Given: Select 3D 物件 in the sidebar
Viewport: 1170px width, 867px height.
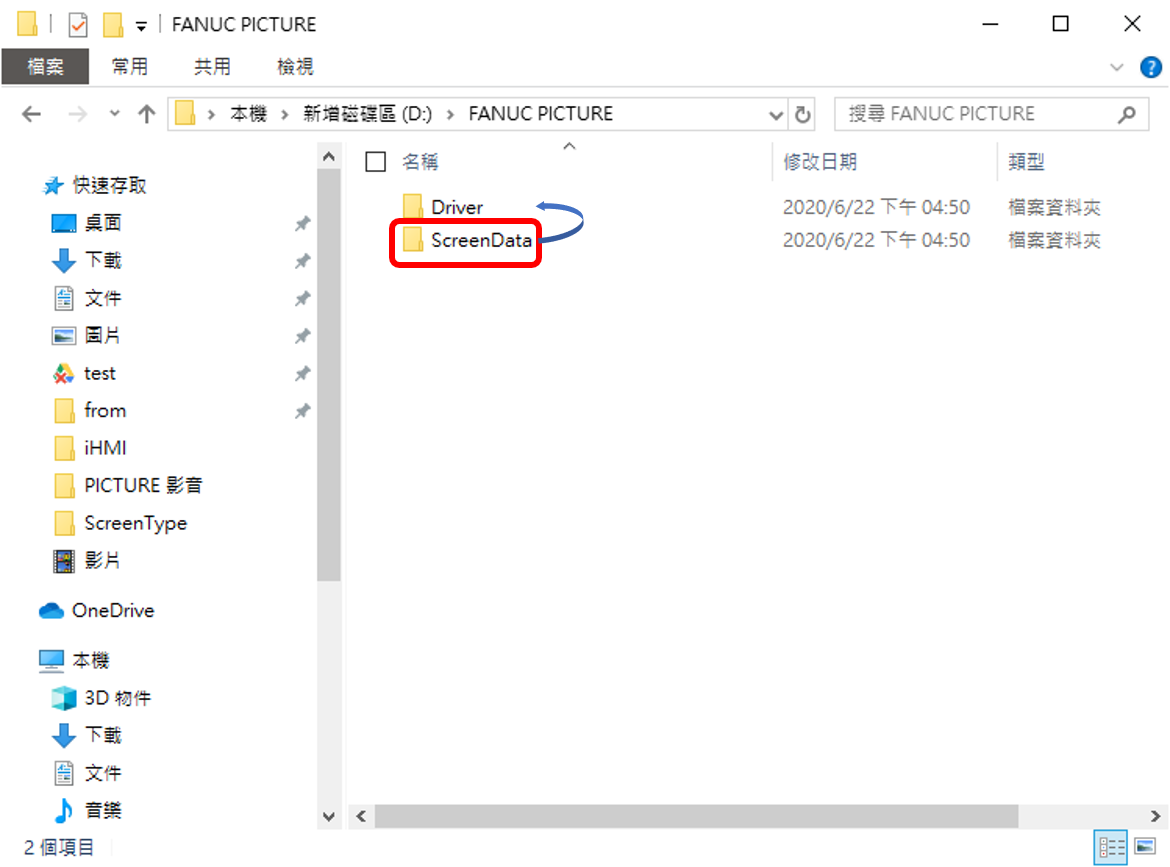Looking at the screenshot, I should 117,698.
